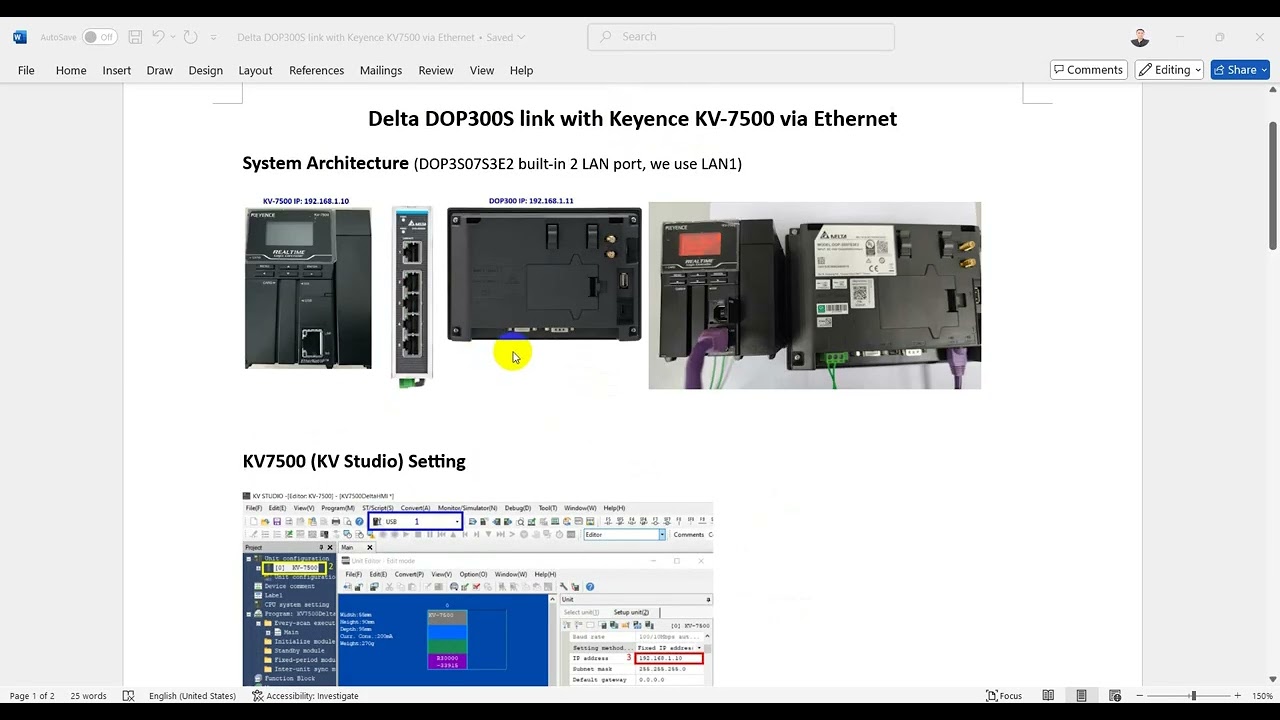This screenshot has height=720, width=1280.
Task: Open the View tab
Action: coord(482,70)
